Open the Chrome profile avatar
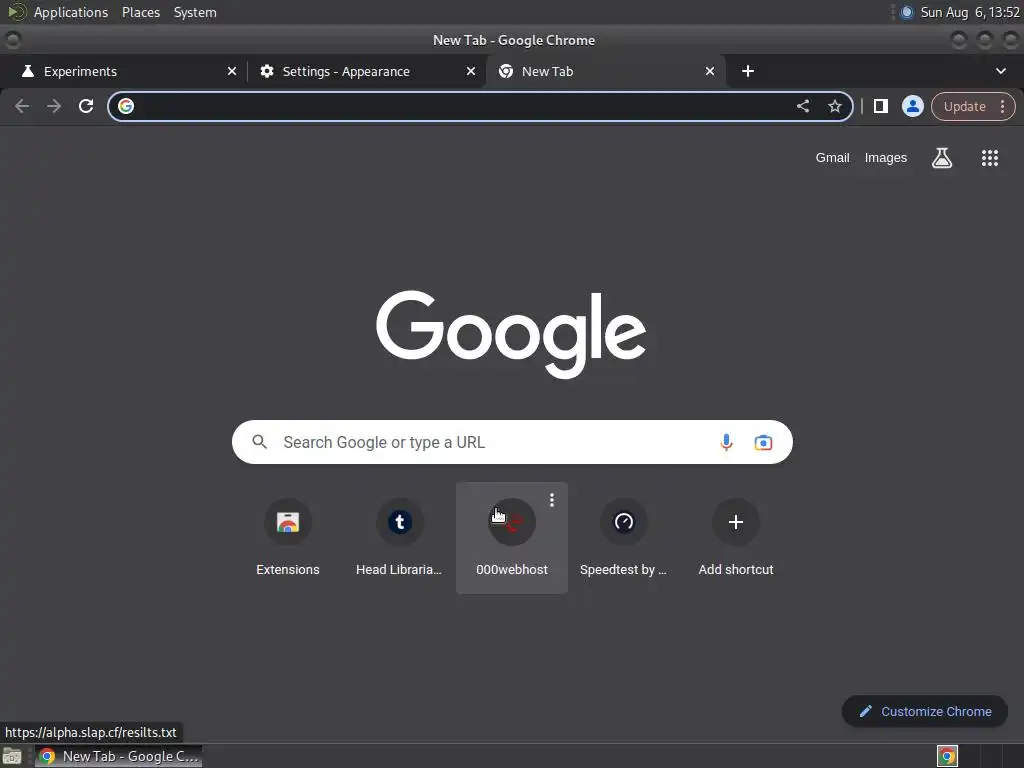The height and width of the screenshot is (768, 1024). (912, 106)
